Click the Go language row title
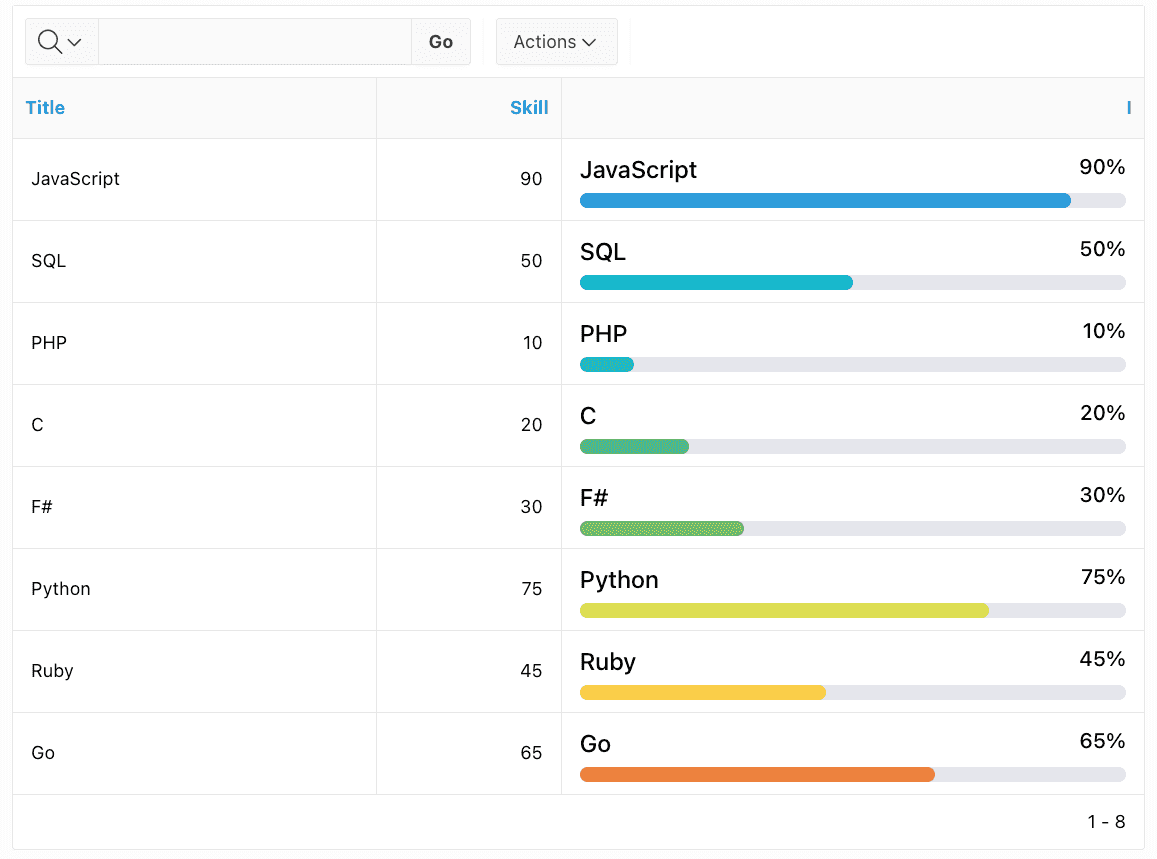 click(x=42, y=753)
